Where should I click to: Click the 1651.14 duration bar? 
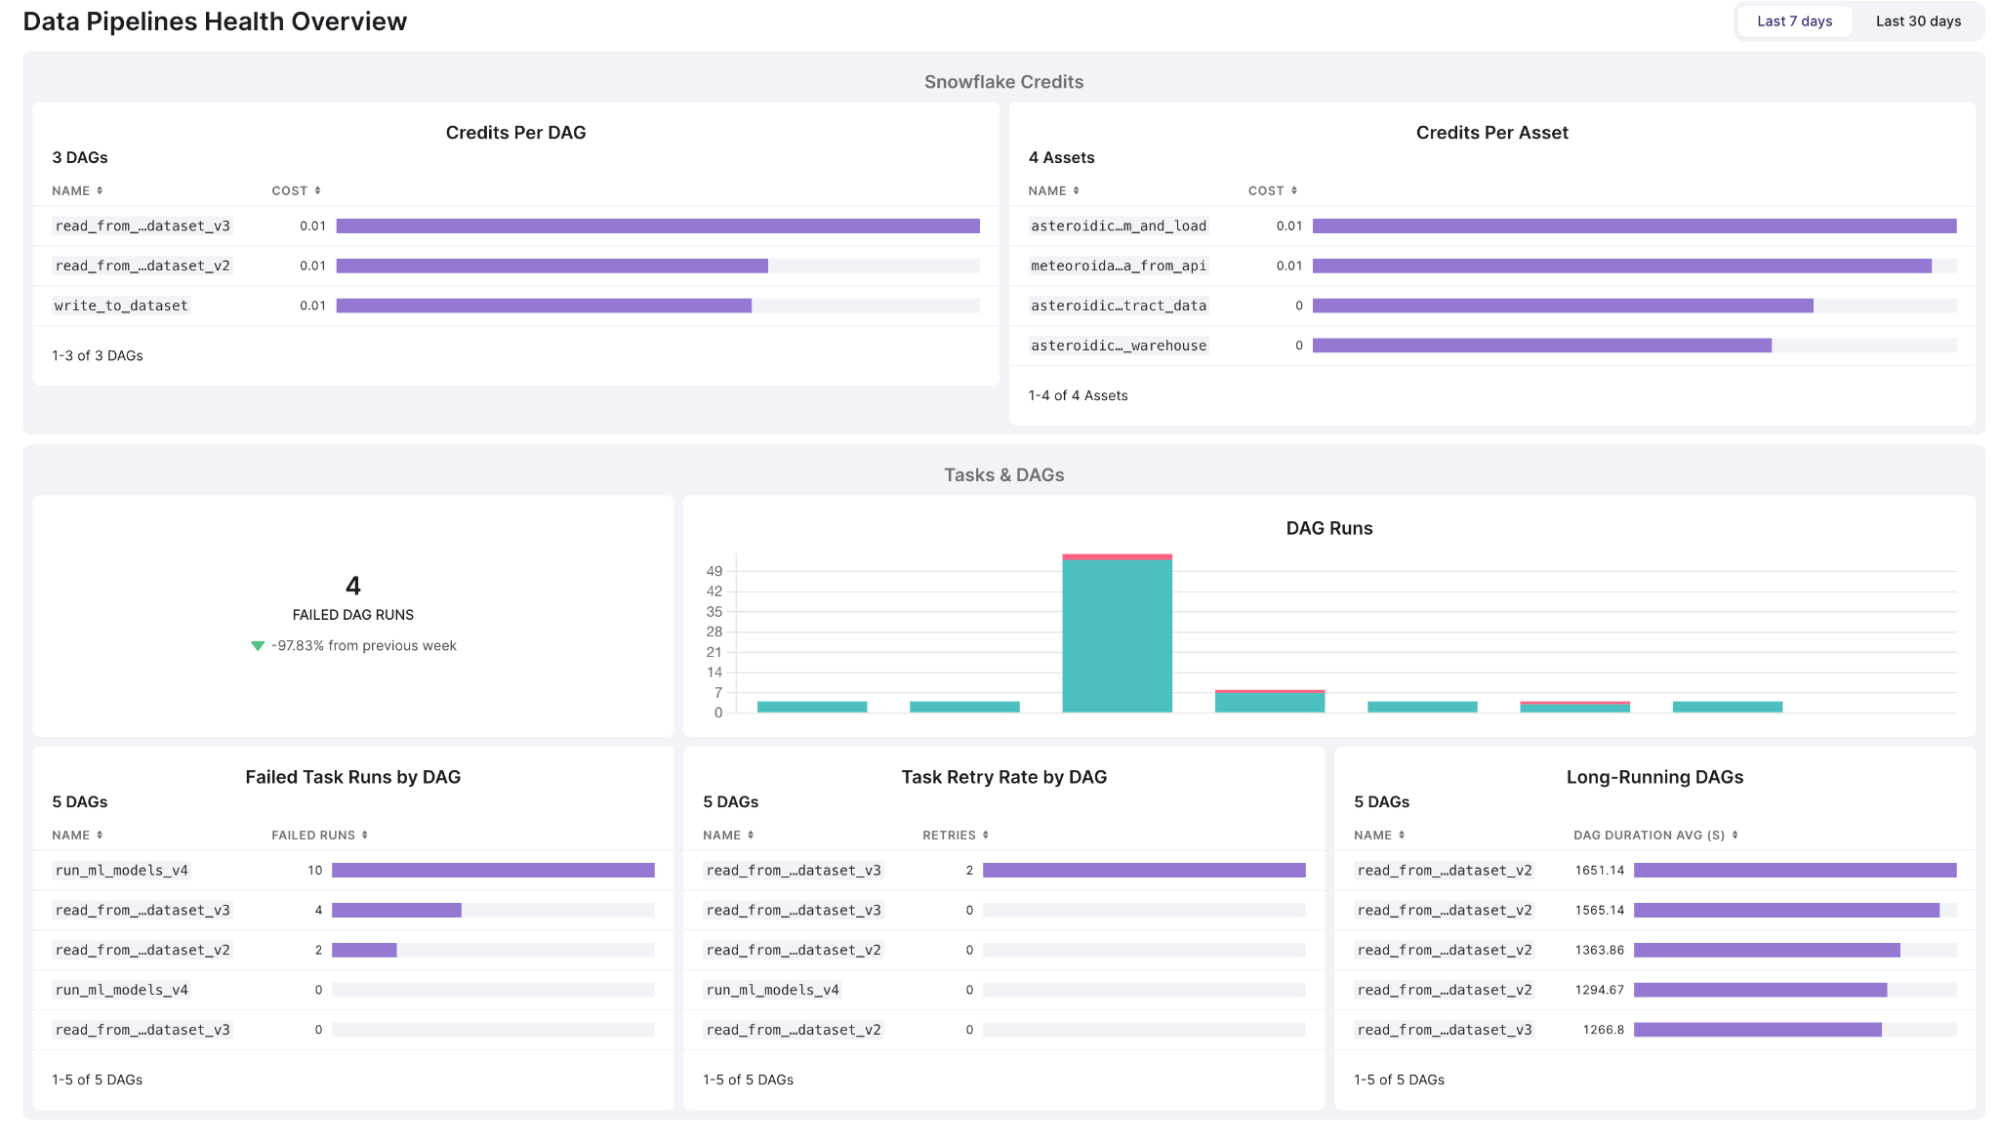pos(1794,870)
